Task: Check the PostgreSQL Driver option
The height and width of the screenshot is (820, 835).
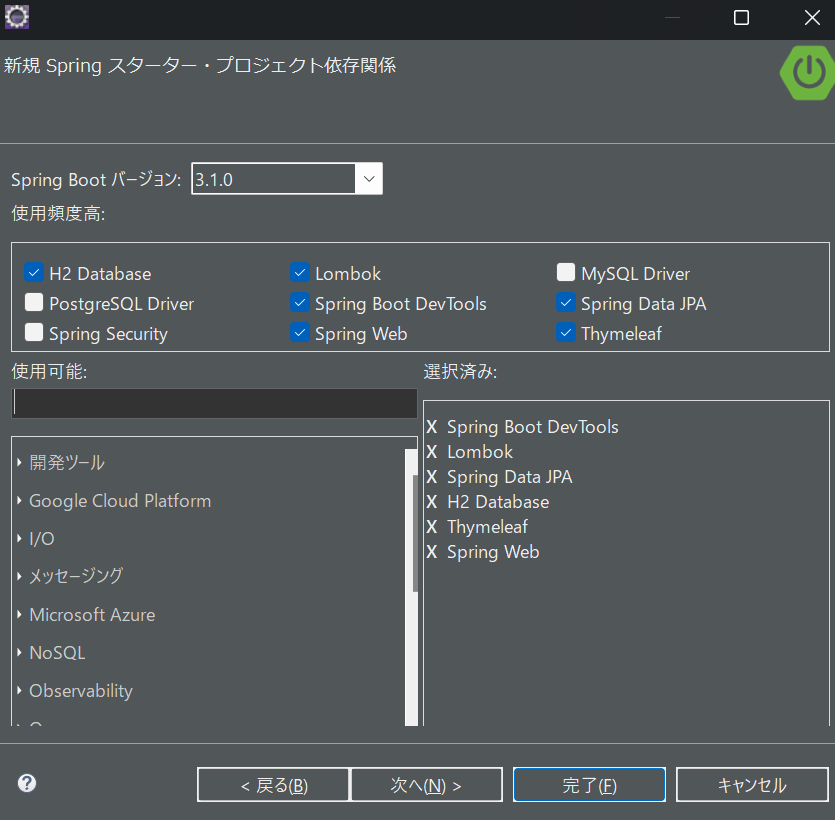Action: (33, 303)
